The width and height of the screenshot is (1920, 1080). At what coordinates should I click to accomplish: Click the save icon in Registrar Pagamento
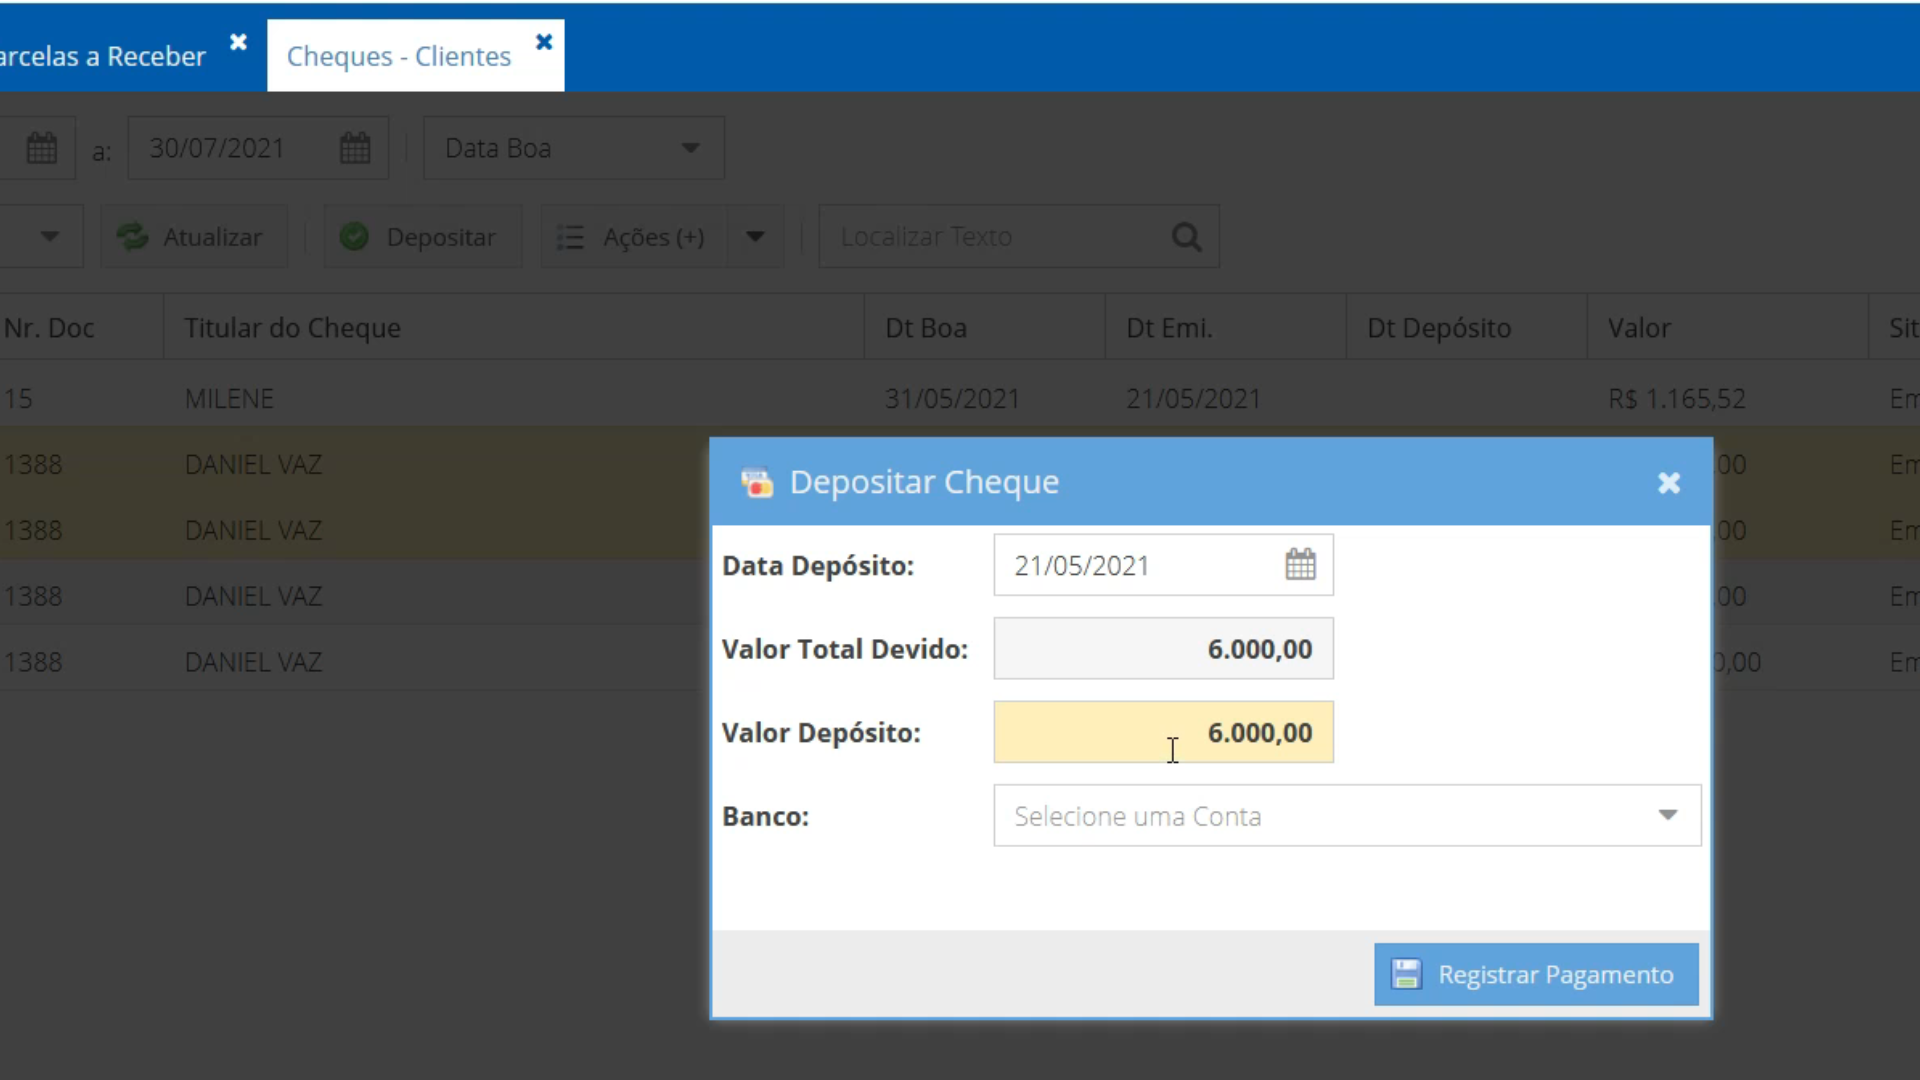(x=1406, y=974)
